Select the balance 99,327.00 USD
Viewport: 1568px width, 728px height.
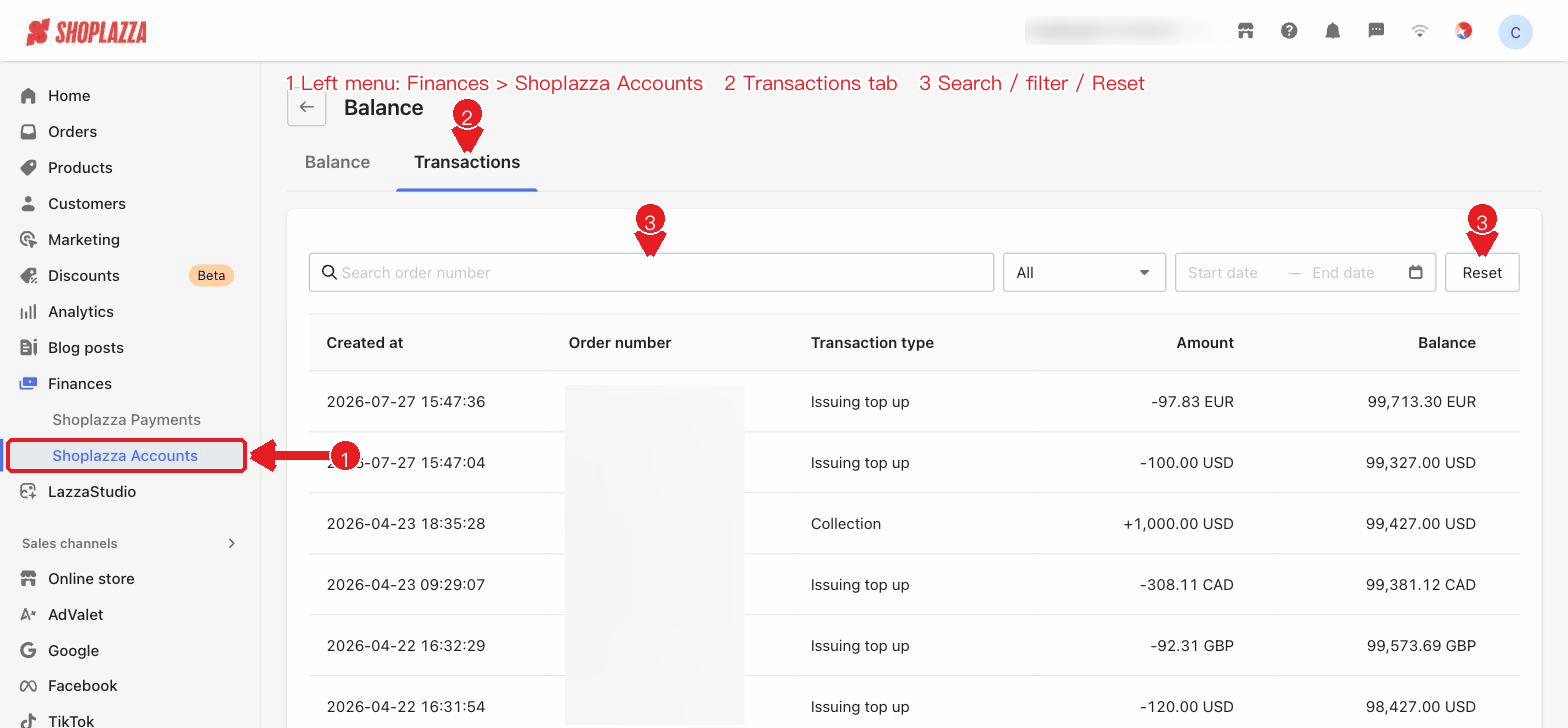click(1421, 463)
